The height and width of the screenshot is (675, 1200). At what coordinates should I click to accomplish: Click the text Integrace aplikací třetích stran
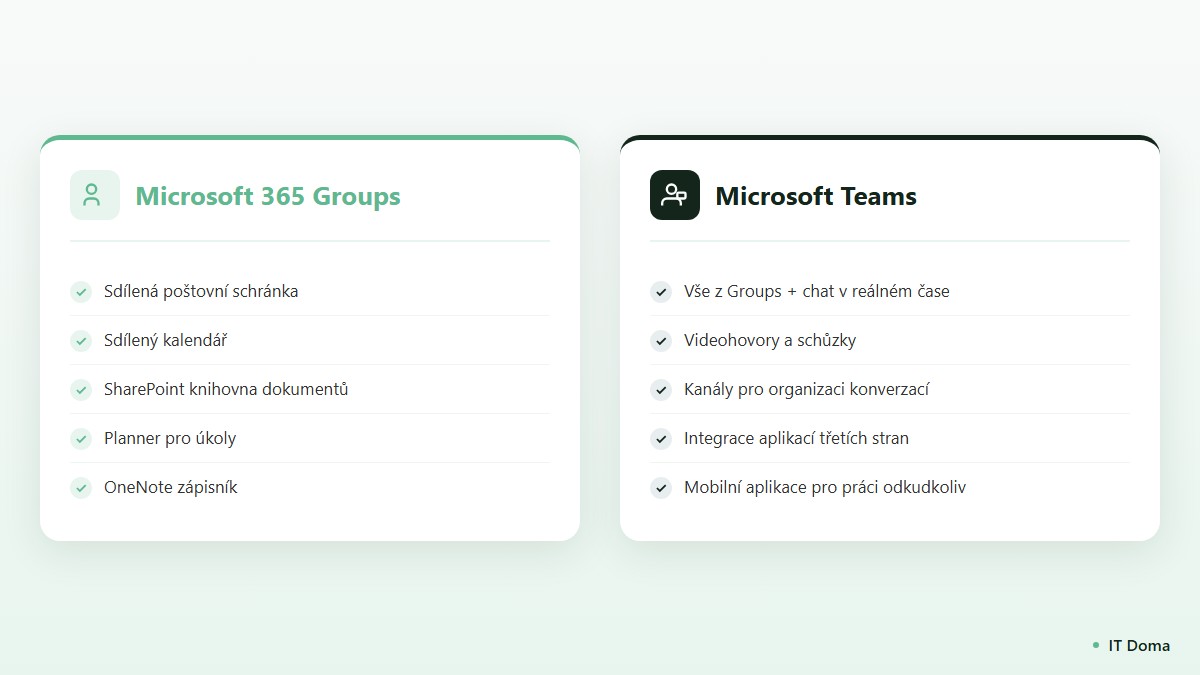[796, 439]
